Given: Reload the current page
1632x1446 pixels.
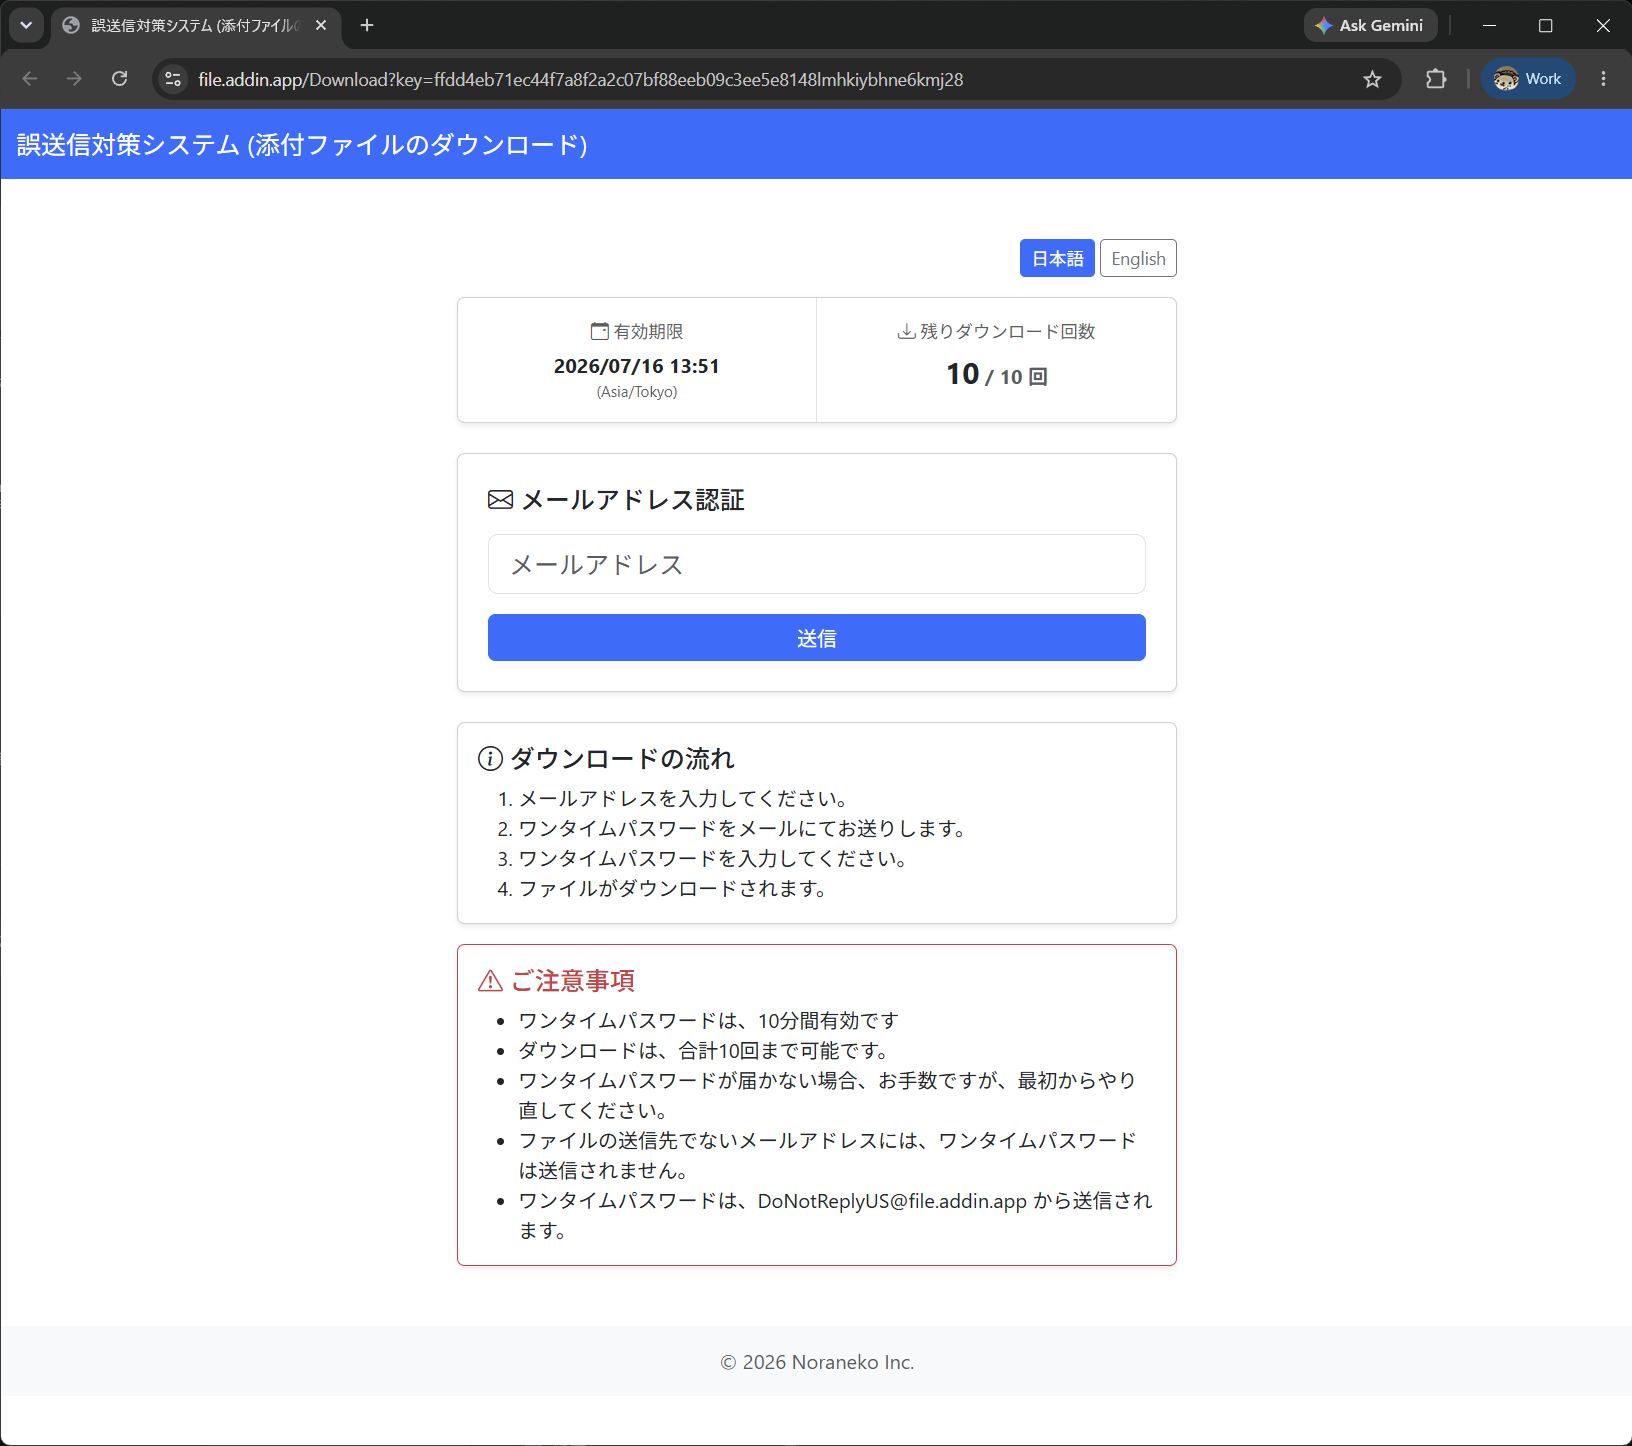Looking at the screenshot, I should pos(119,79).
